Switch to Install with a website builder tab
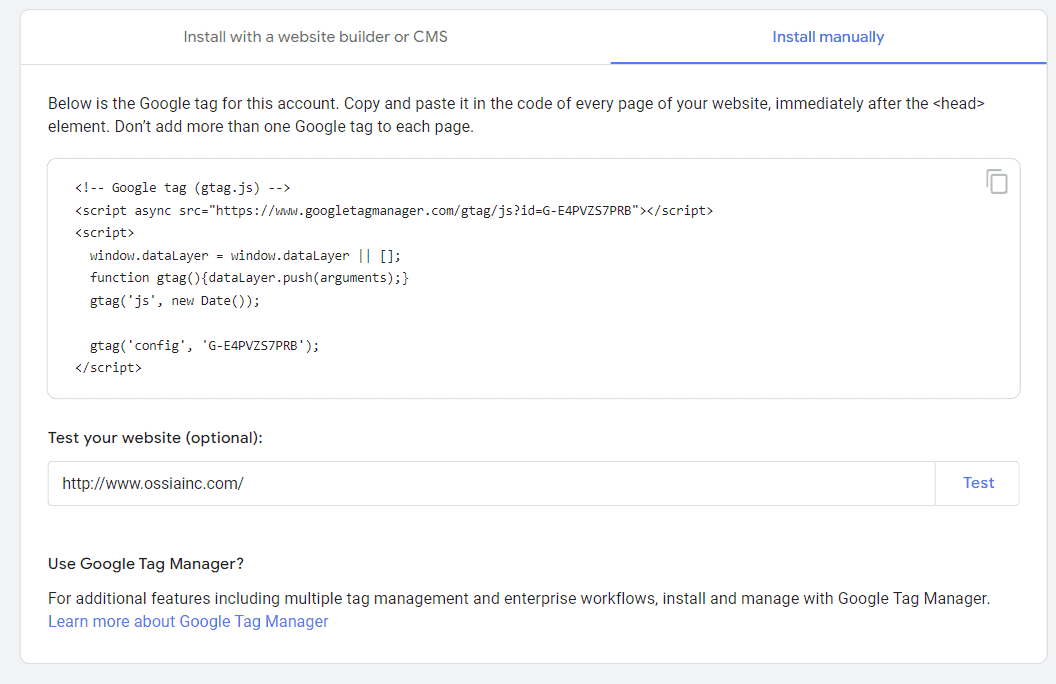 pyautogui.click(x=315, y=37)
